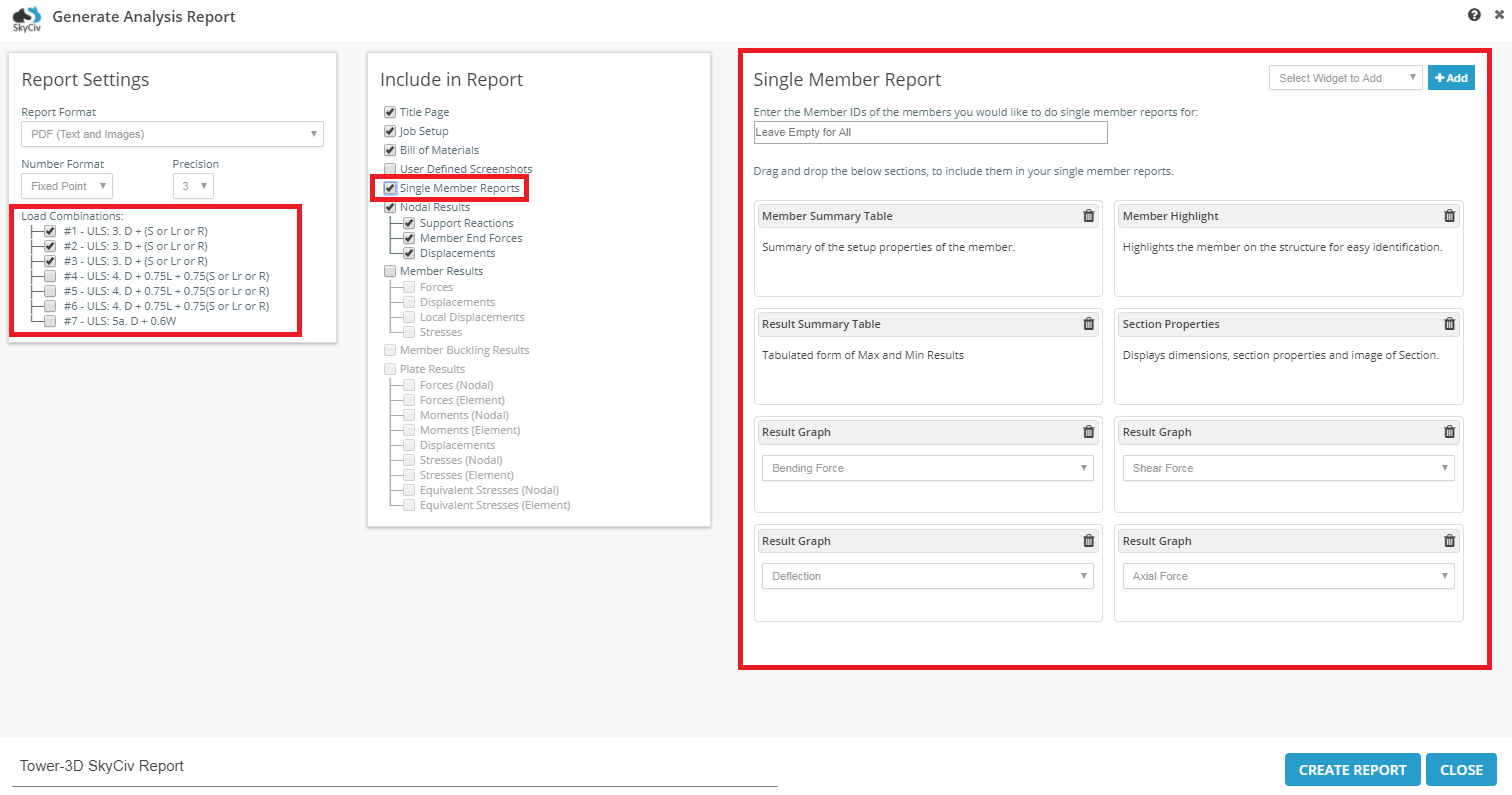
Task: Toggle load combination #2 ULS
Action: (x=50, y=246)
